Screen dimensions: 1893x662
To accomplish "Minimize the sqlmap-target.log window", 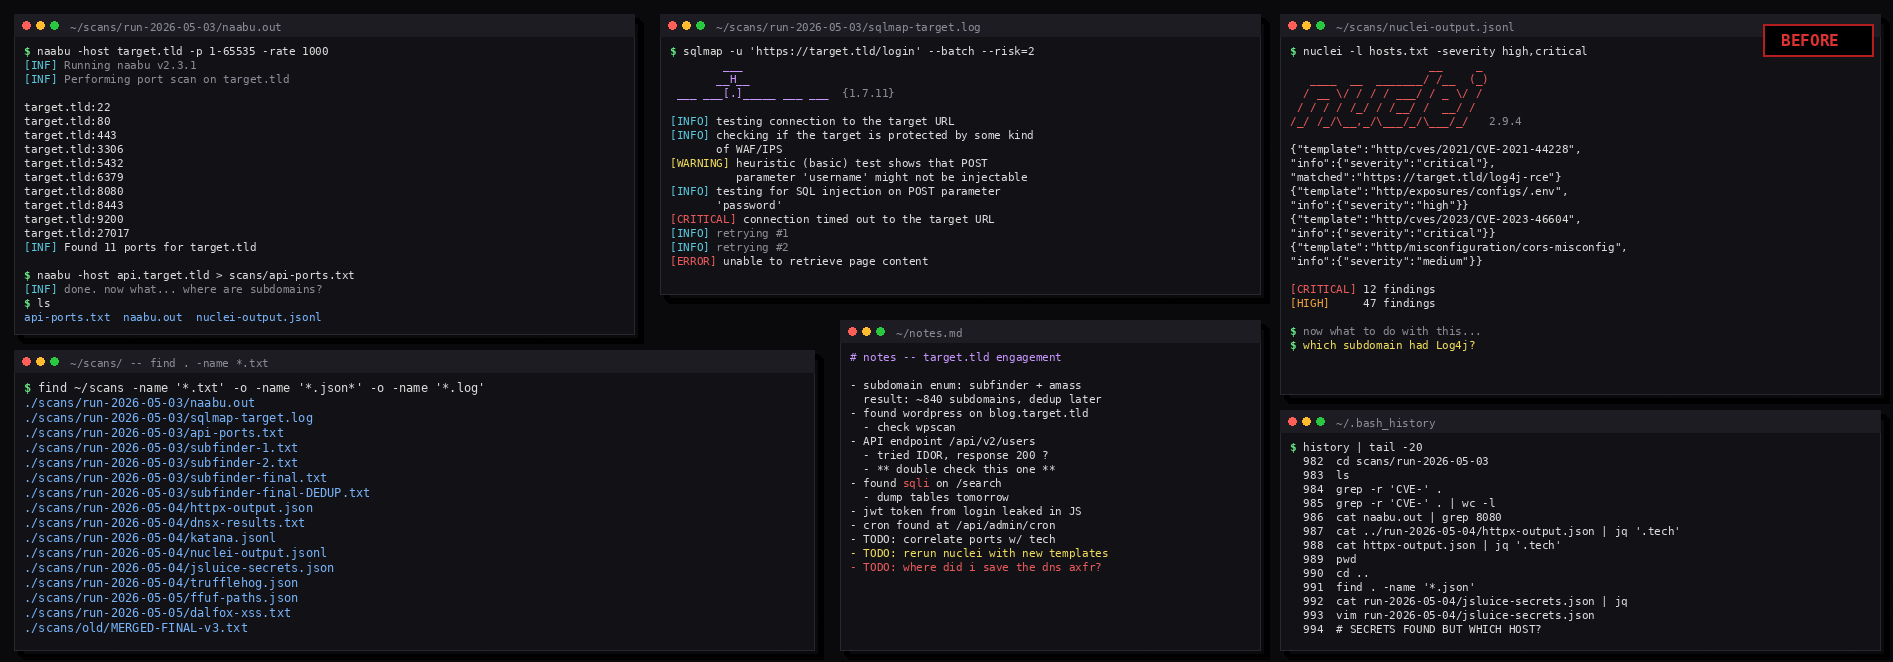I will click(687, 26).
